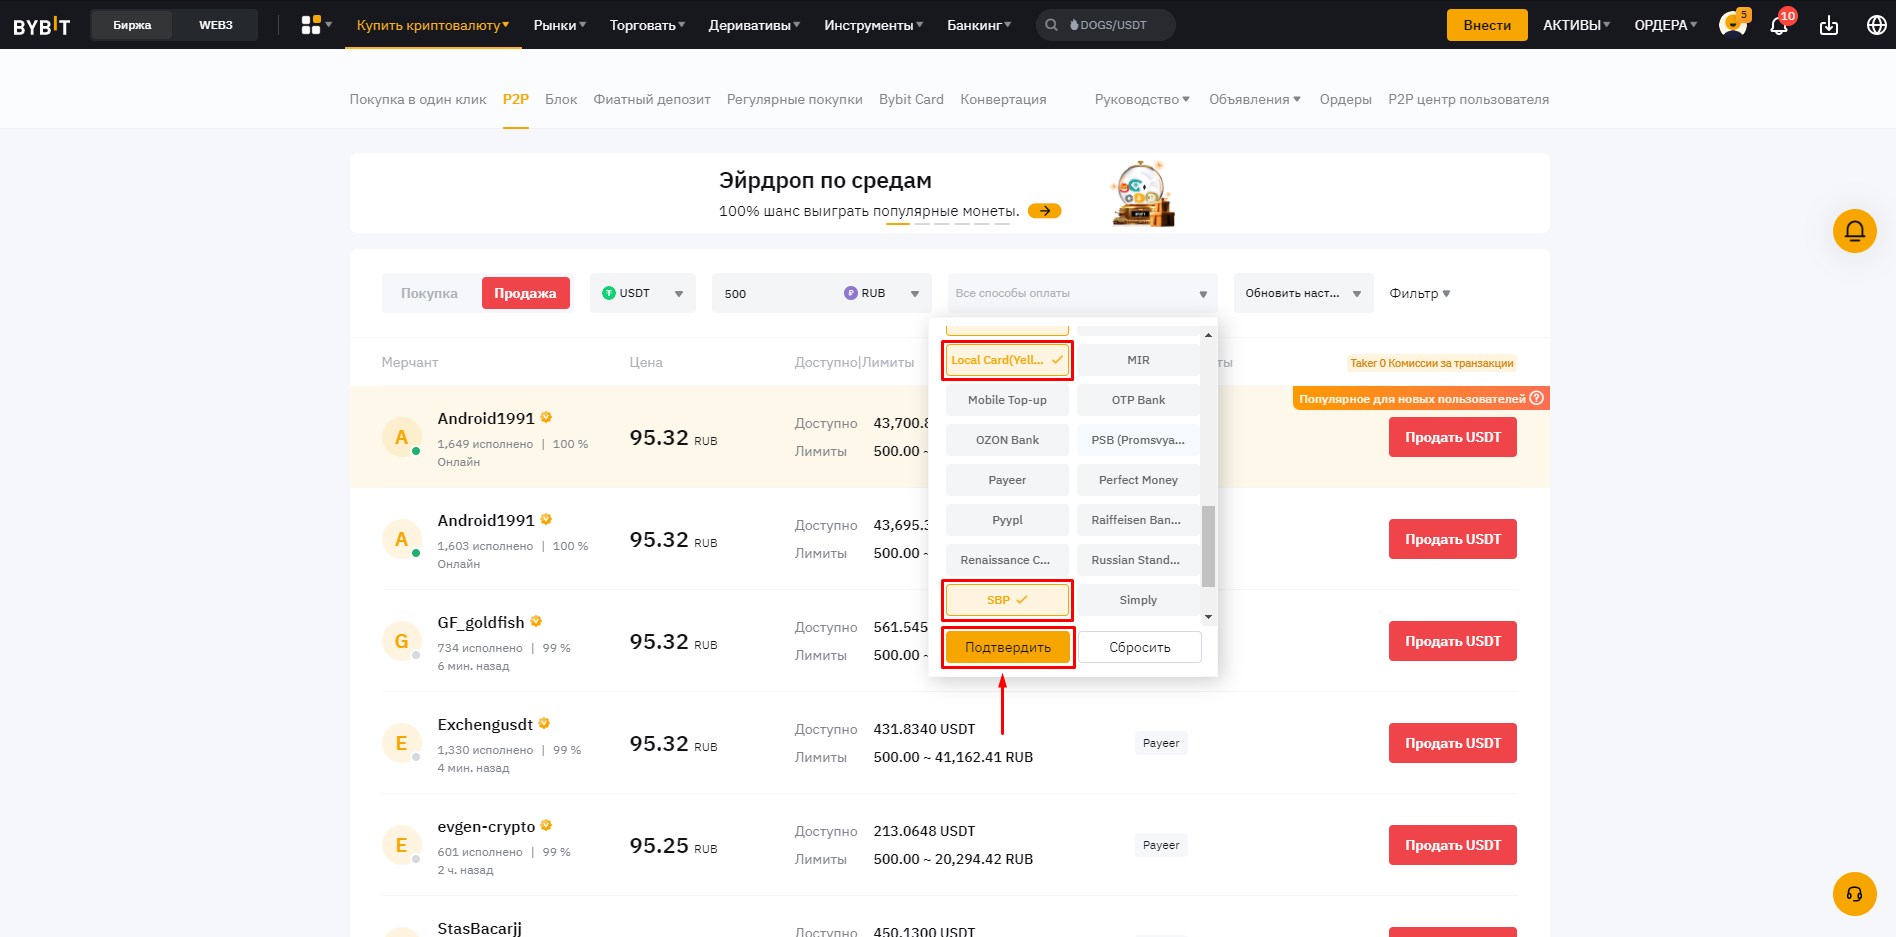Select Pyypl payment option
The width and height of the screenshot is (1896, 937).
tap(1007, 520)
